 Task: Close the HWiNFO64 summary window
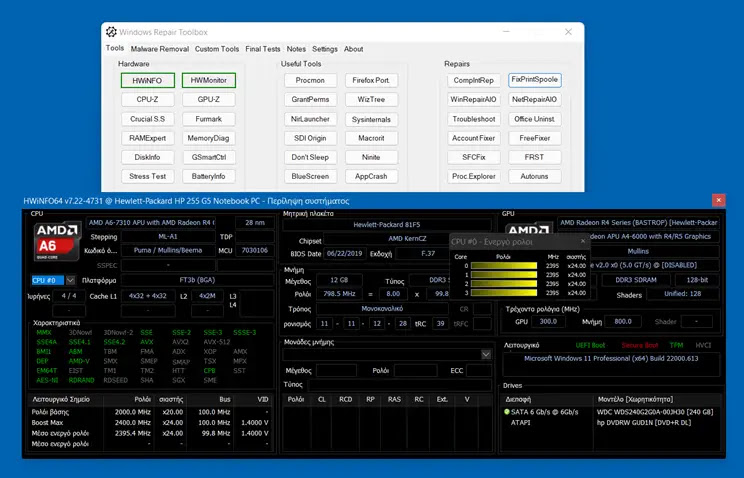pos(718,200)
